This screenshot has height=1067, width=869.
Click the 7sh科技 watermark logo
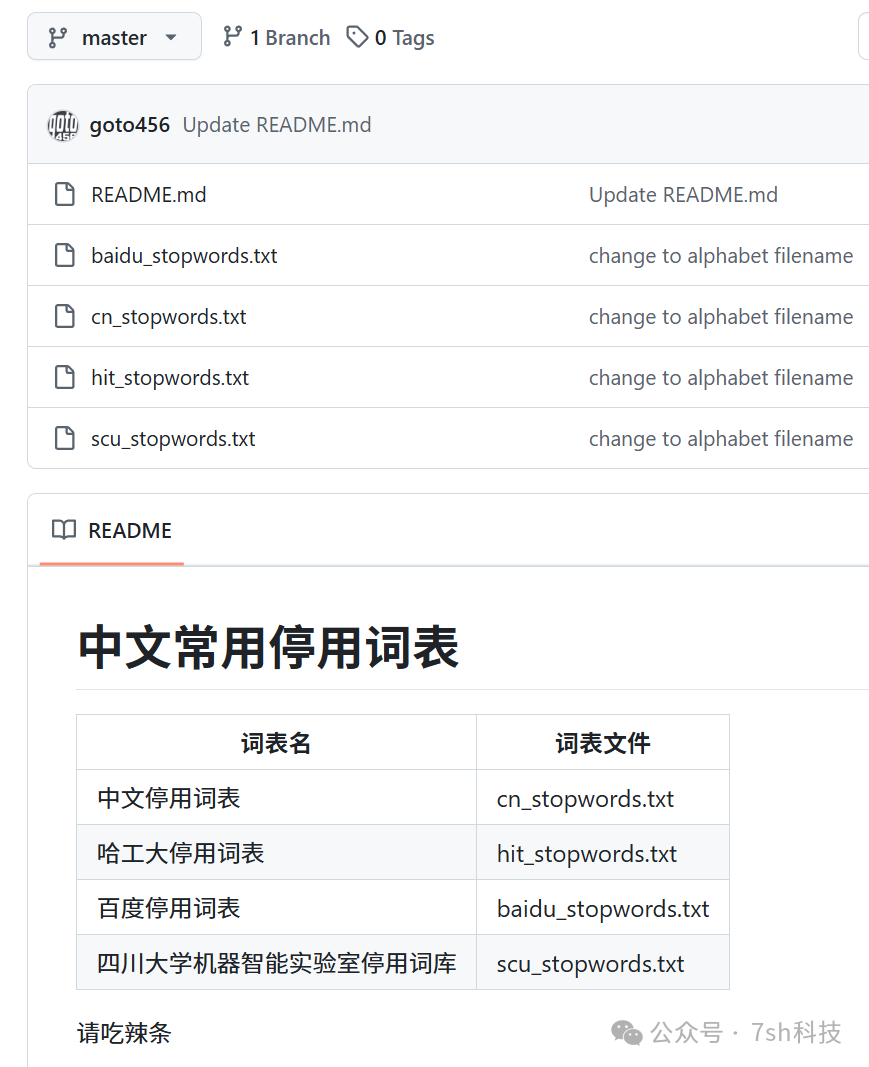(x=627, y=1033)
